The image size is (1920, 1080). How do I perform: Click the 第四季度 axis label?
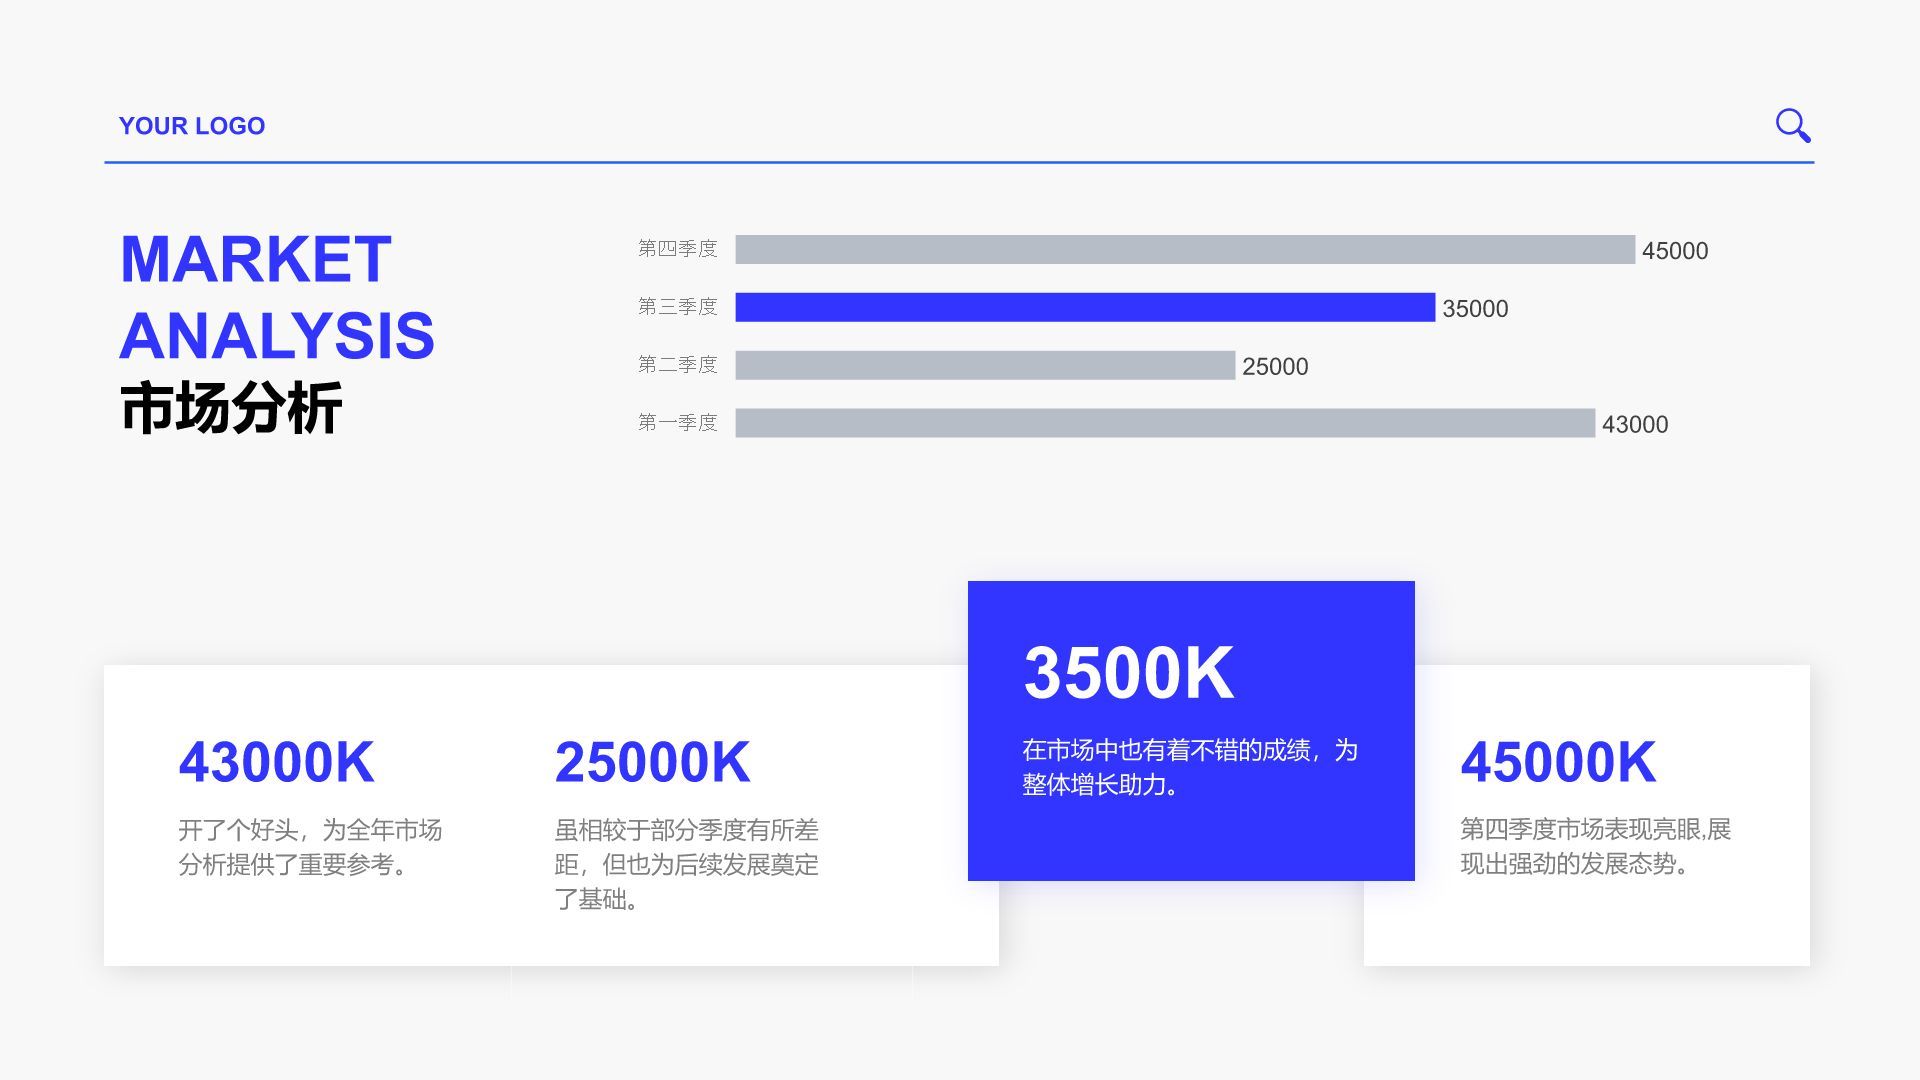click(x=677, y=249)
